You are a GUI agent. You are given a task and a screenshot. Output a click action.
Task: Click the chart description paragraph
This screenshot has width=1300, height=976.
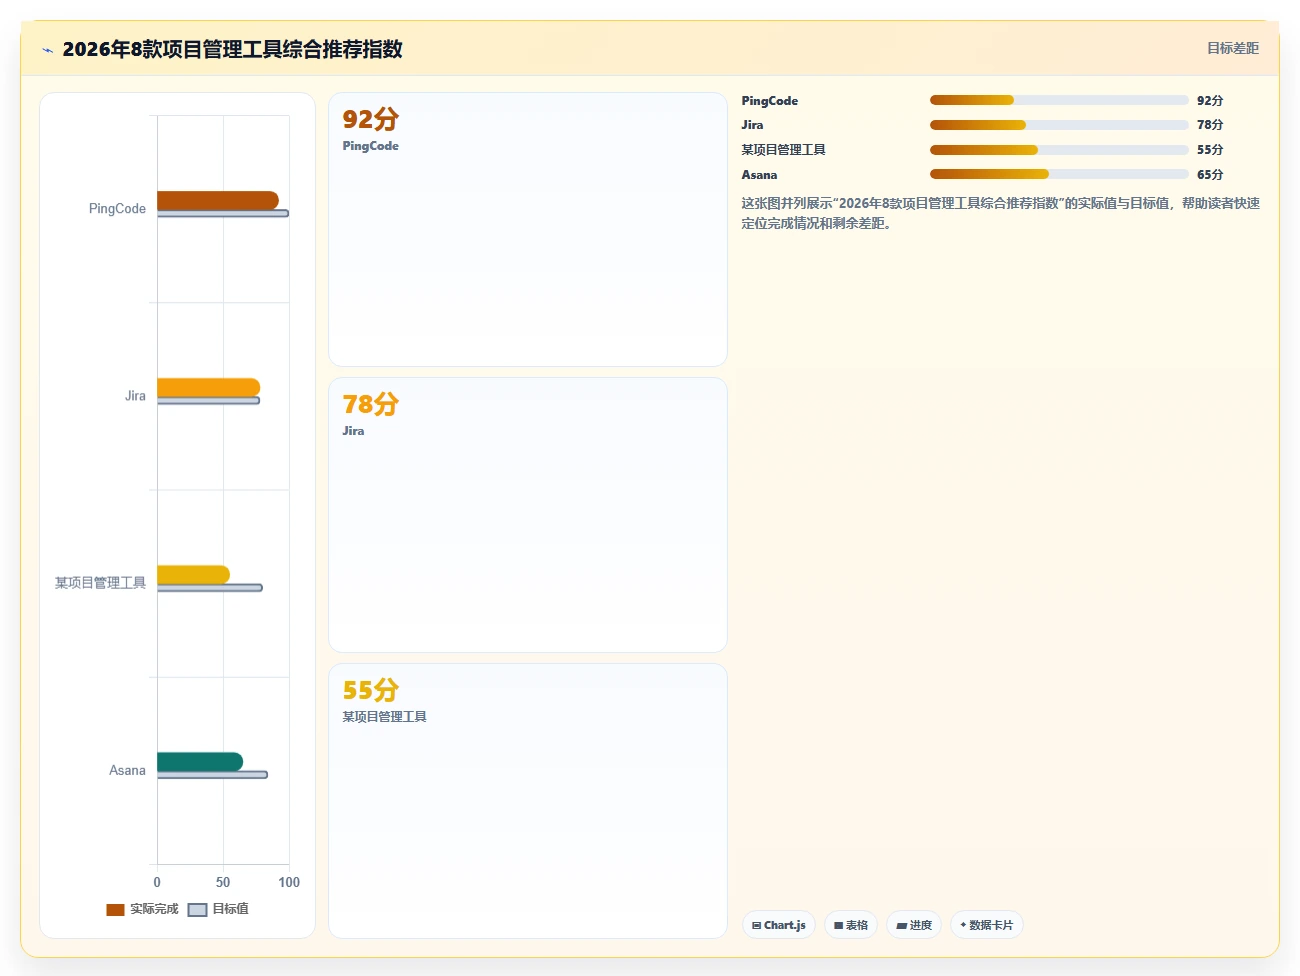pos(1000,213)
